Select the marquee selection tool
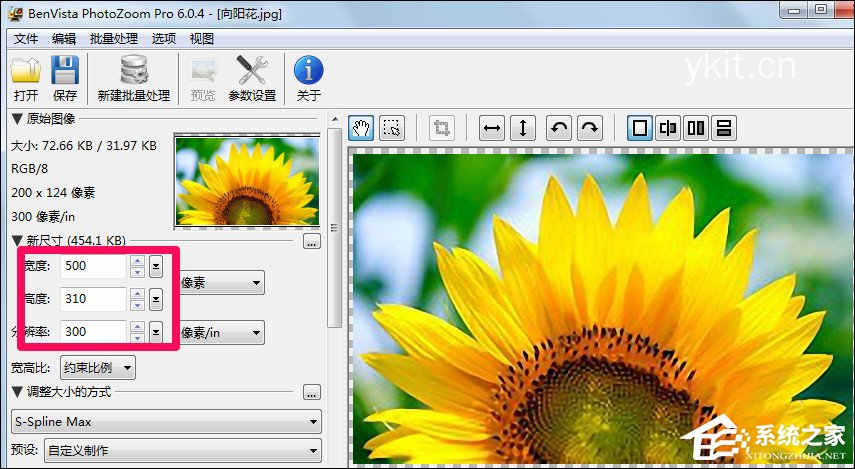 click(x=392, y=128)
